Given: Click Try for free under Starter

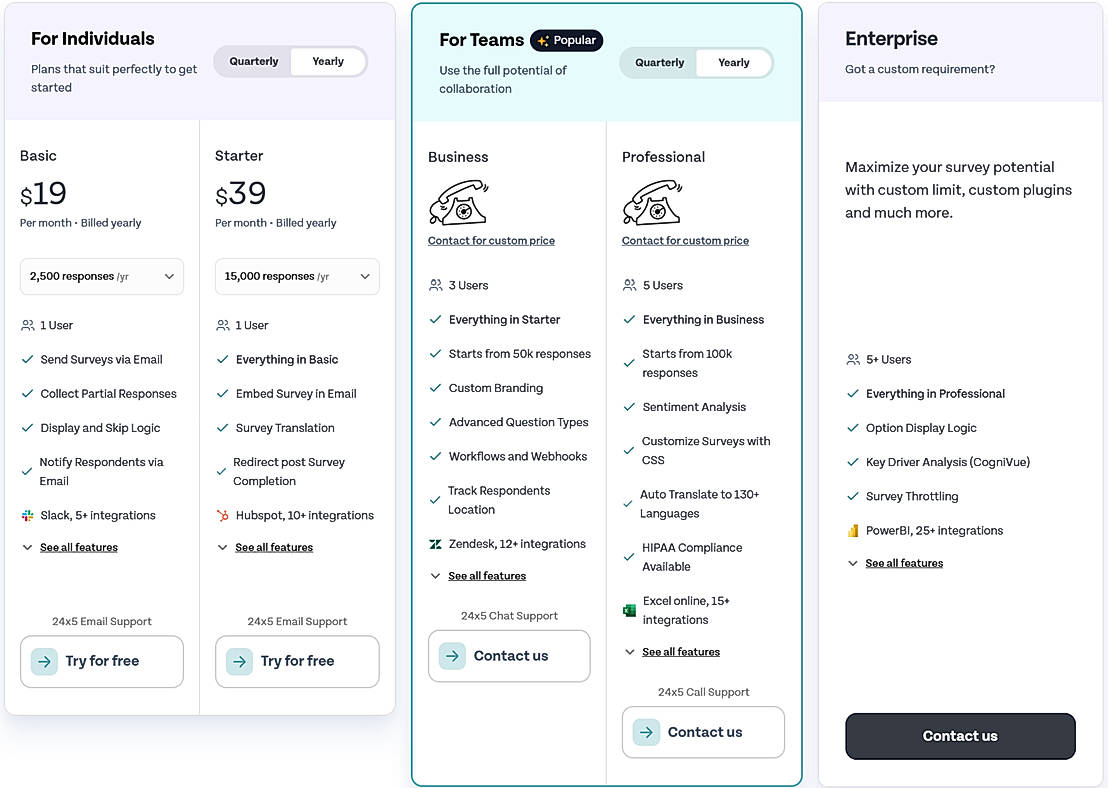Looking at the screenshot, I should coord(297,662).
